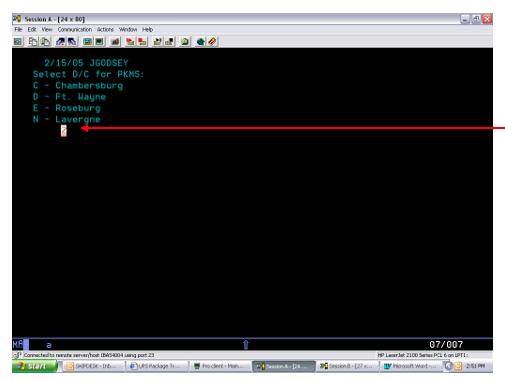Image resolution: width=505 pixels, height=380 pixels.
Task: Switch to UPS Package Tracking taskbar button
Action: pos(157,366)
